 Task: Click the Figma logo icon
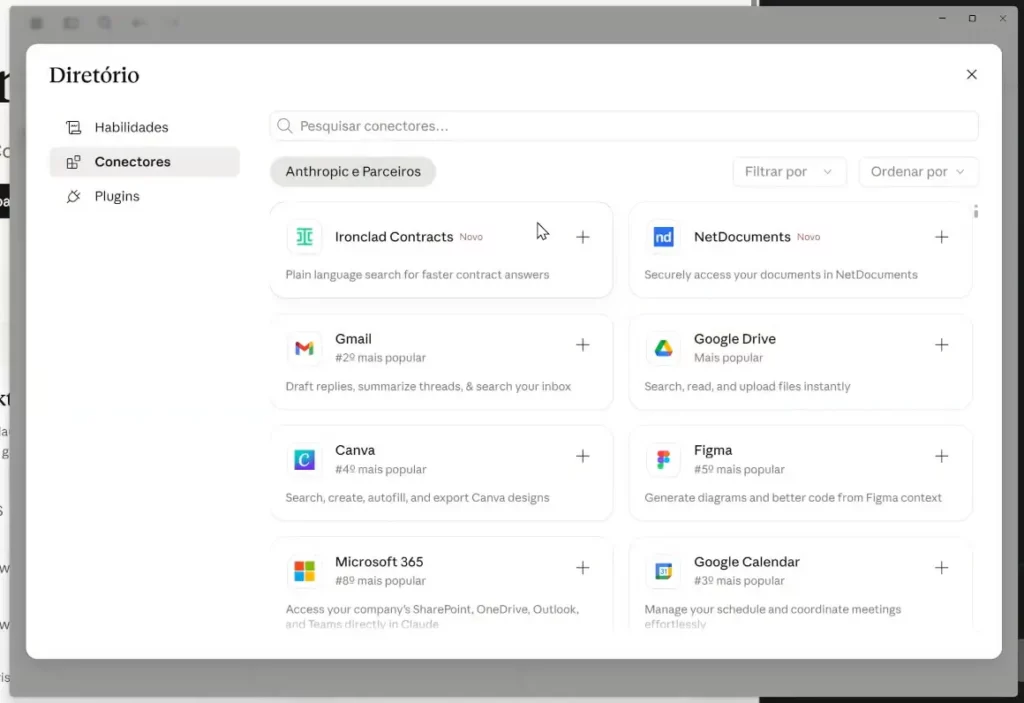(663, 459)
